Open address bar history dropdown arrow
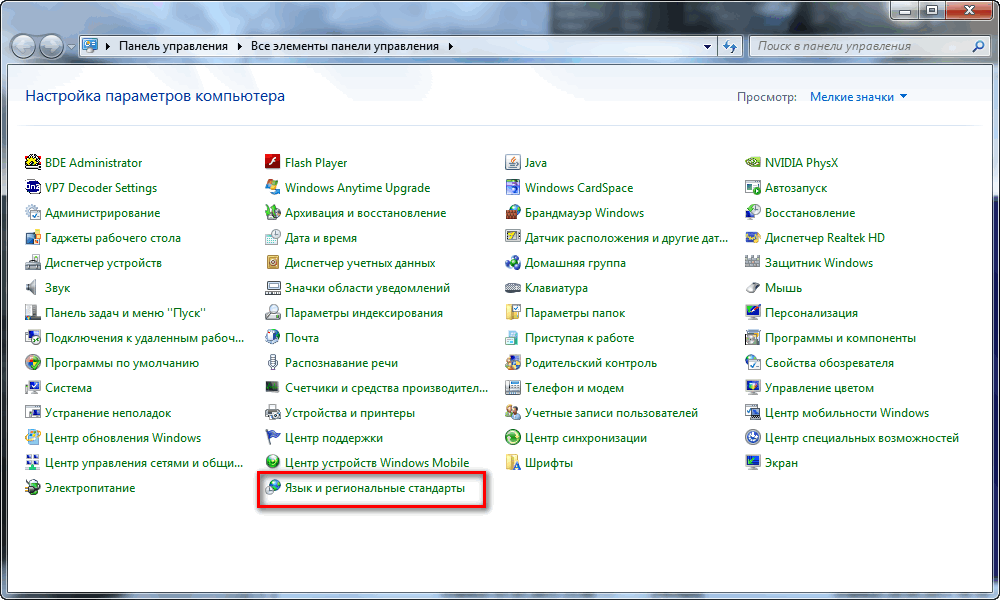This screenshot has width=1000, height=600. coord(707,46)
